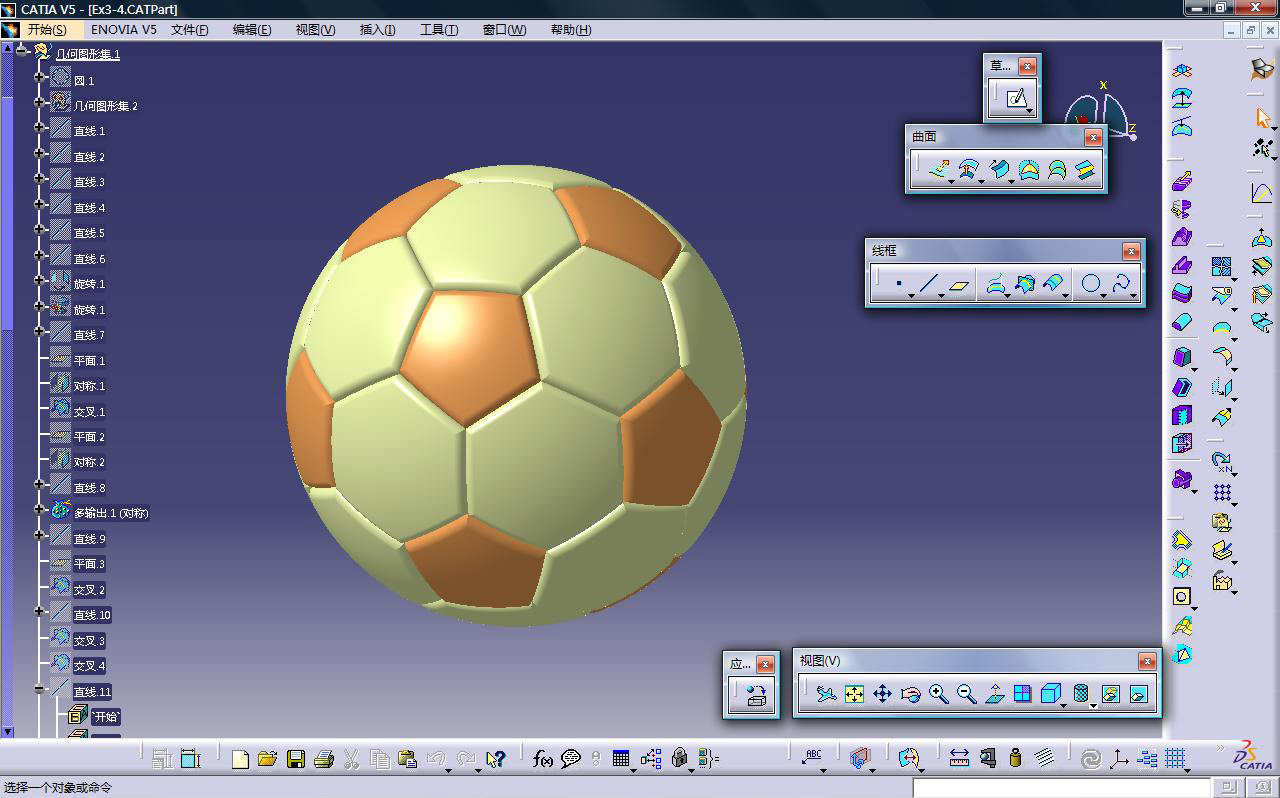Click the Zoom In magnifier icon
This screenshot has width=1280, height=798.
click(938, 694)
